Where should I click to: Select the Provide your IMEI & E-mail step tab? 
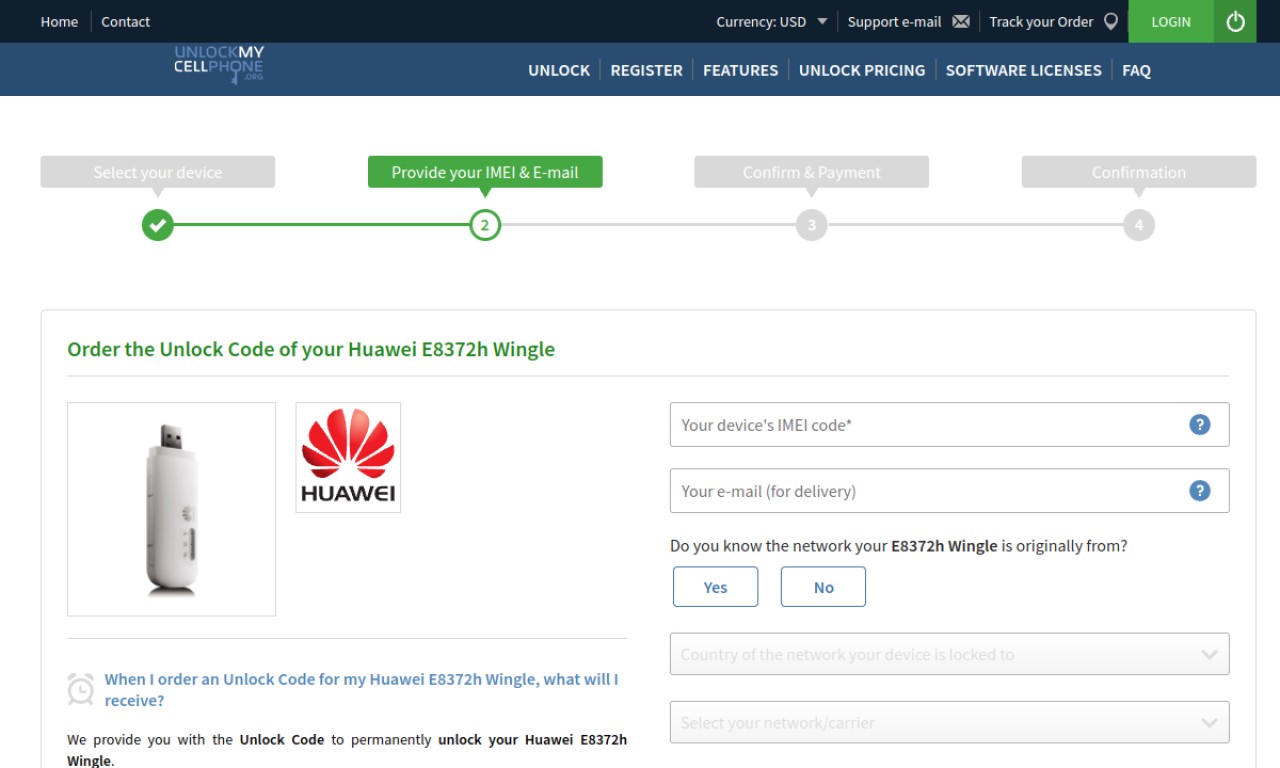(x=485, y=172)
